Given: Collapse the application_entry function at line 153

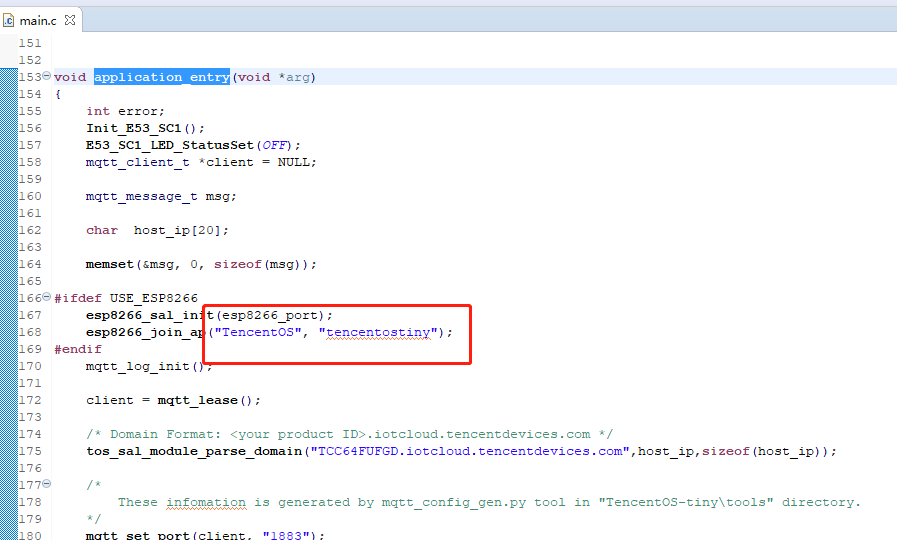Looking at the screenshot, I should (x=47, y=76).
